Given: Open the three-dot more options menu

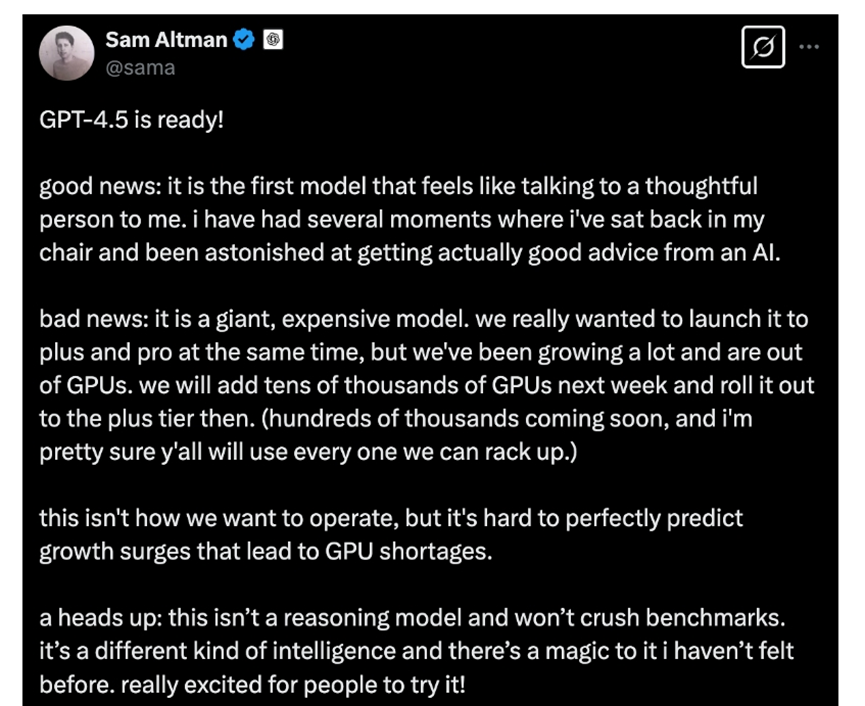Looking at the screenshot, I should (x=809, y=47).
